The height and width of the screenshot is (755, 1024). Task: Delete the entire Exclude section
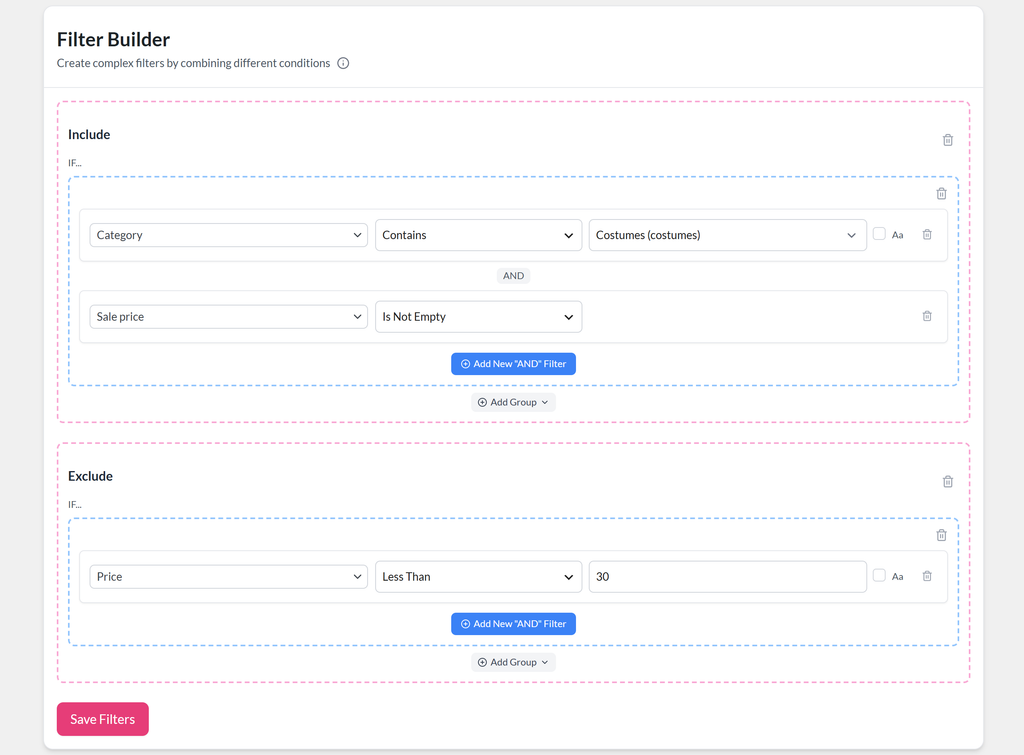948,481
